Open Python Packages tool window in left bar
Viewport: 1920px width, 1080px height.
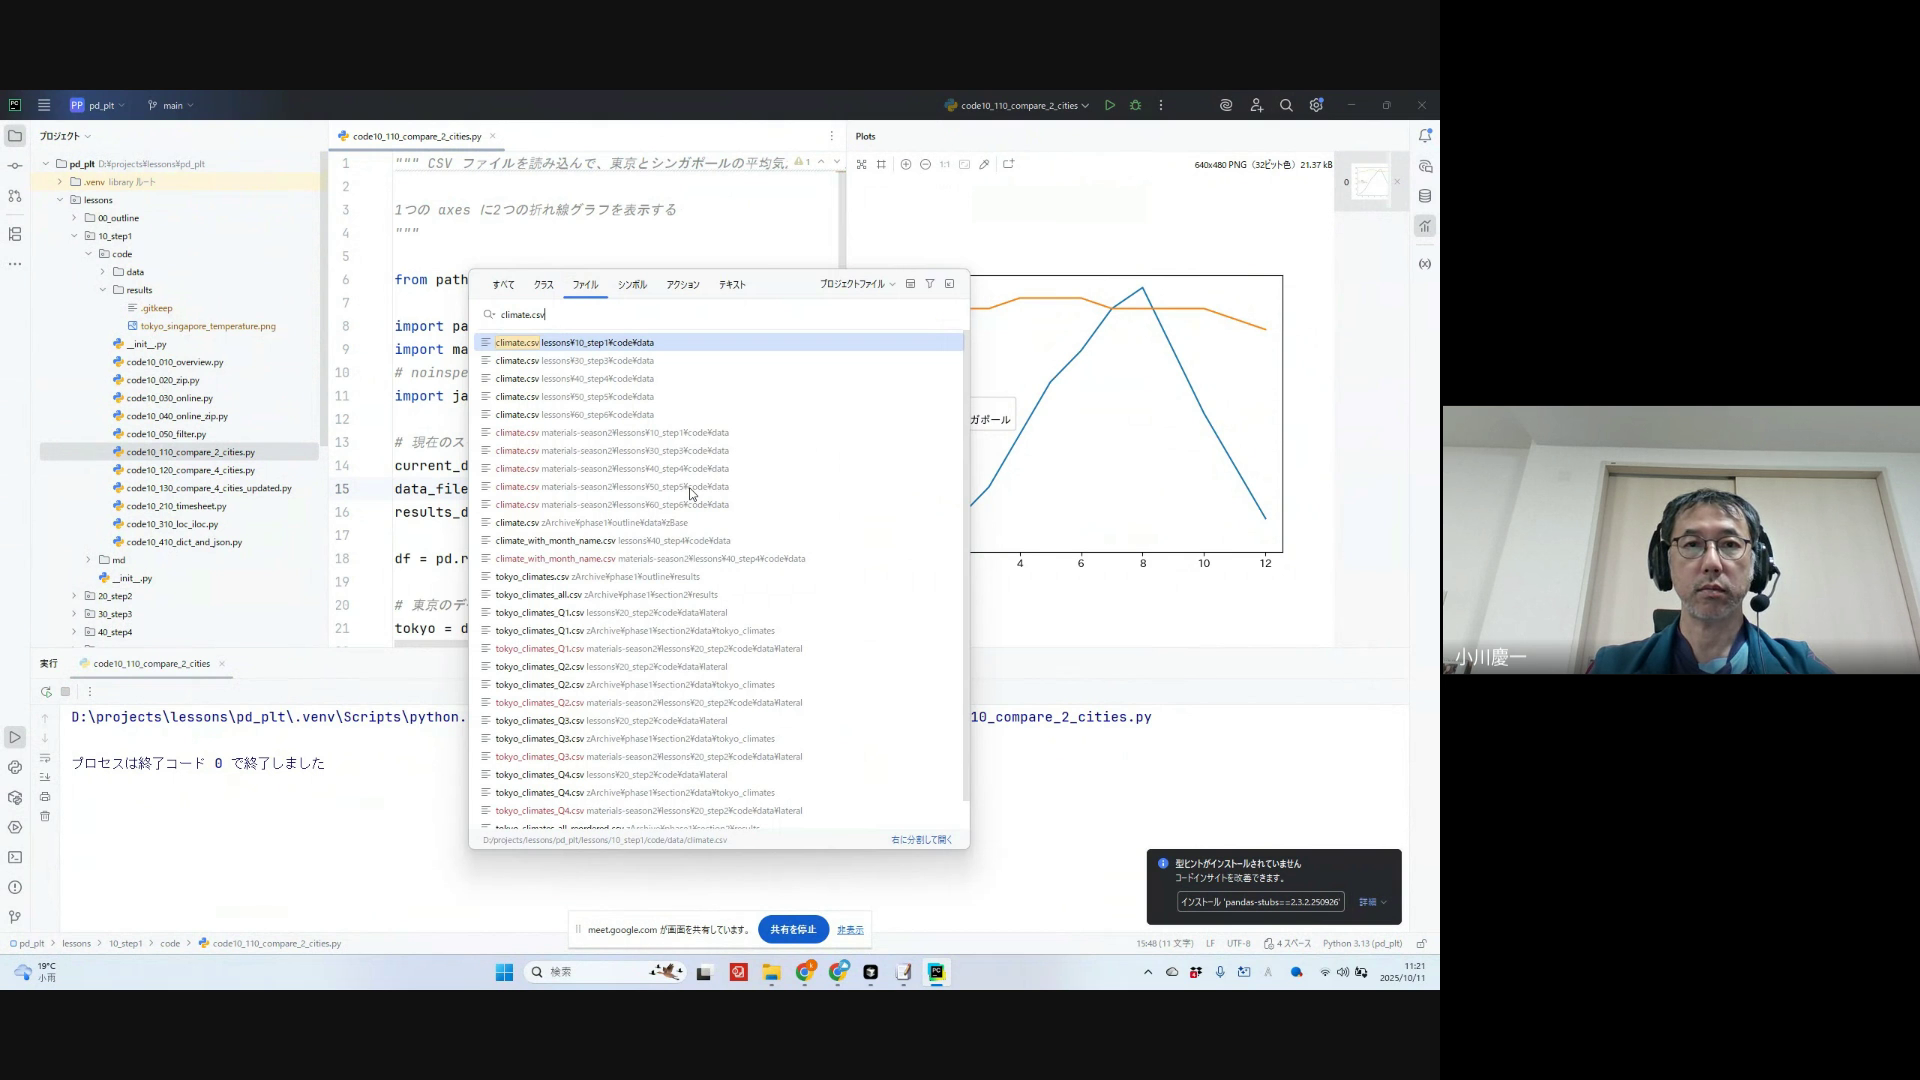[15, 797]
